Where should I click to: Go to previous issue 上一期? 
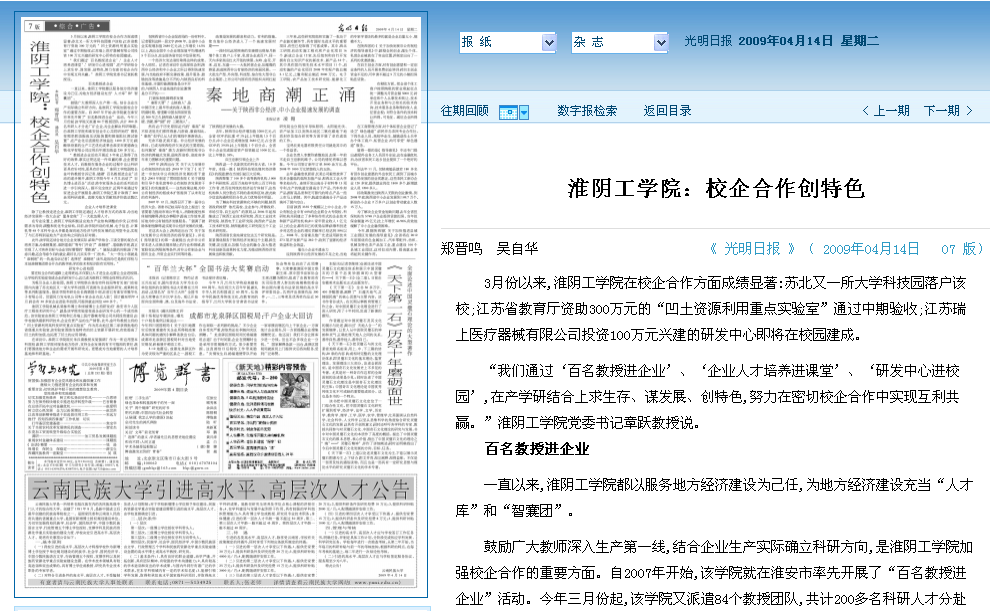coord(885,111)
